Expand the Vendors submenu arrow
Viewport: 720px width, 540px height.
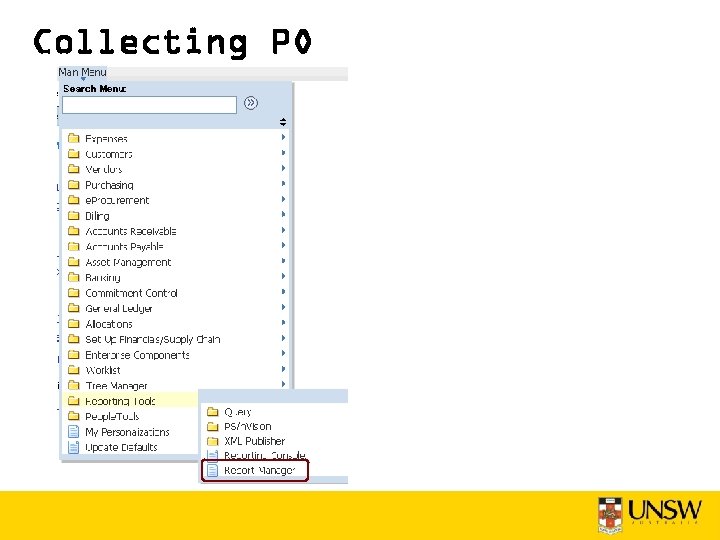coord(283,168)
